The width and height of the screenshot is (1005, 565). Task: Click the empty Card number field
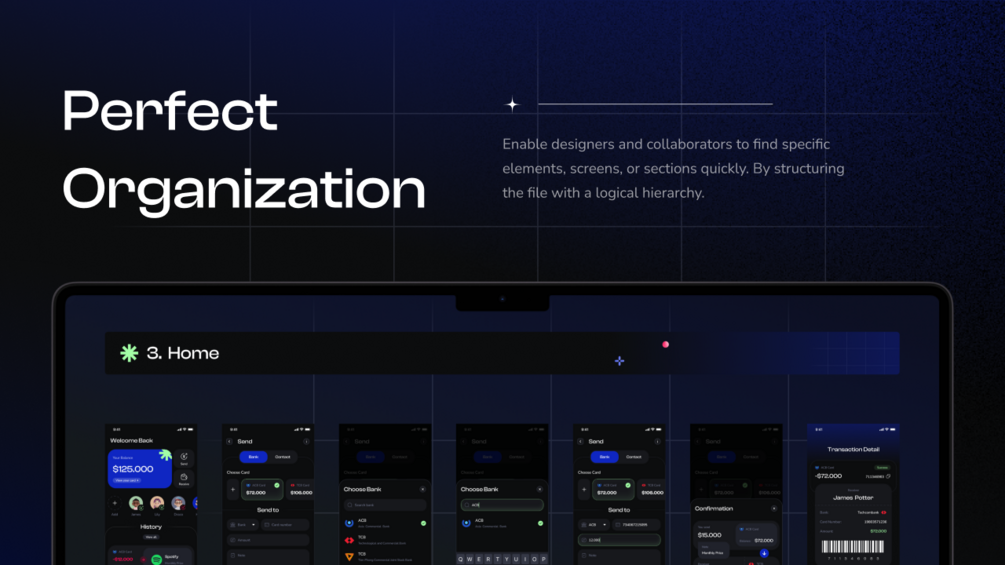[x=285, y=525]
